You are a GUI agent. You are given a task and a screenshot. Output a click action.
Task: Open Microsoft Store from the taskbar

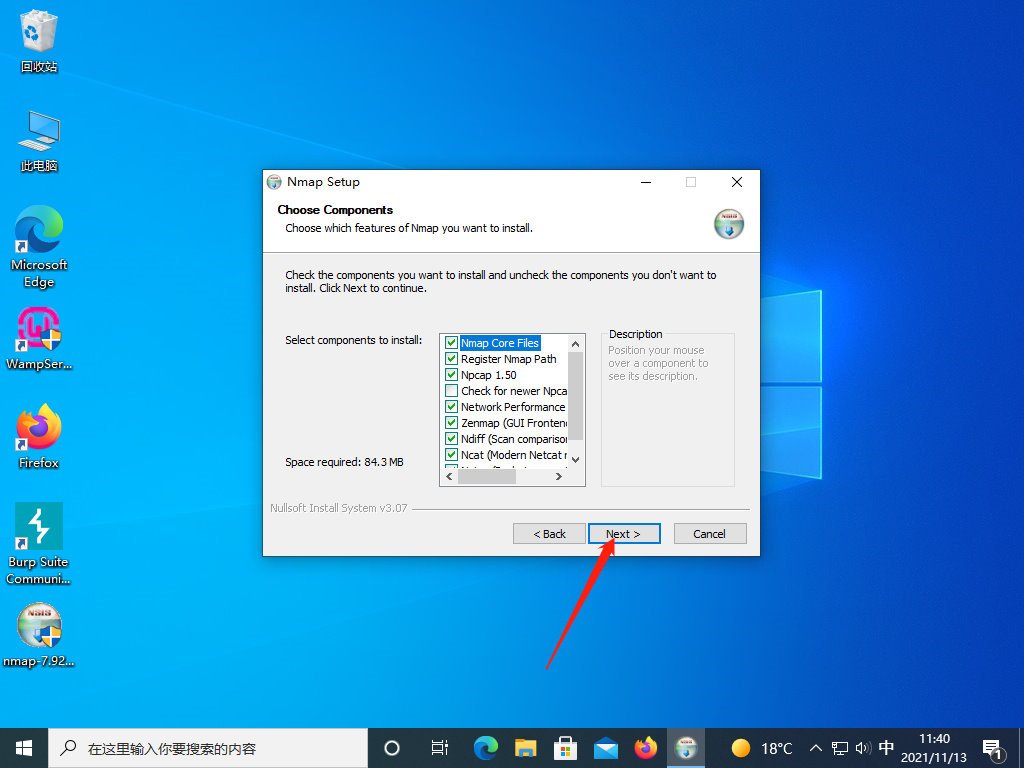pos(565,748)
